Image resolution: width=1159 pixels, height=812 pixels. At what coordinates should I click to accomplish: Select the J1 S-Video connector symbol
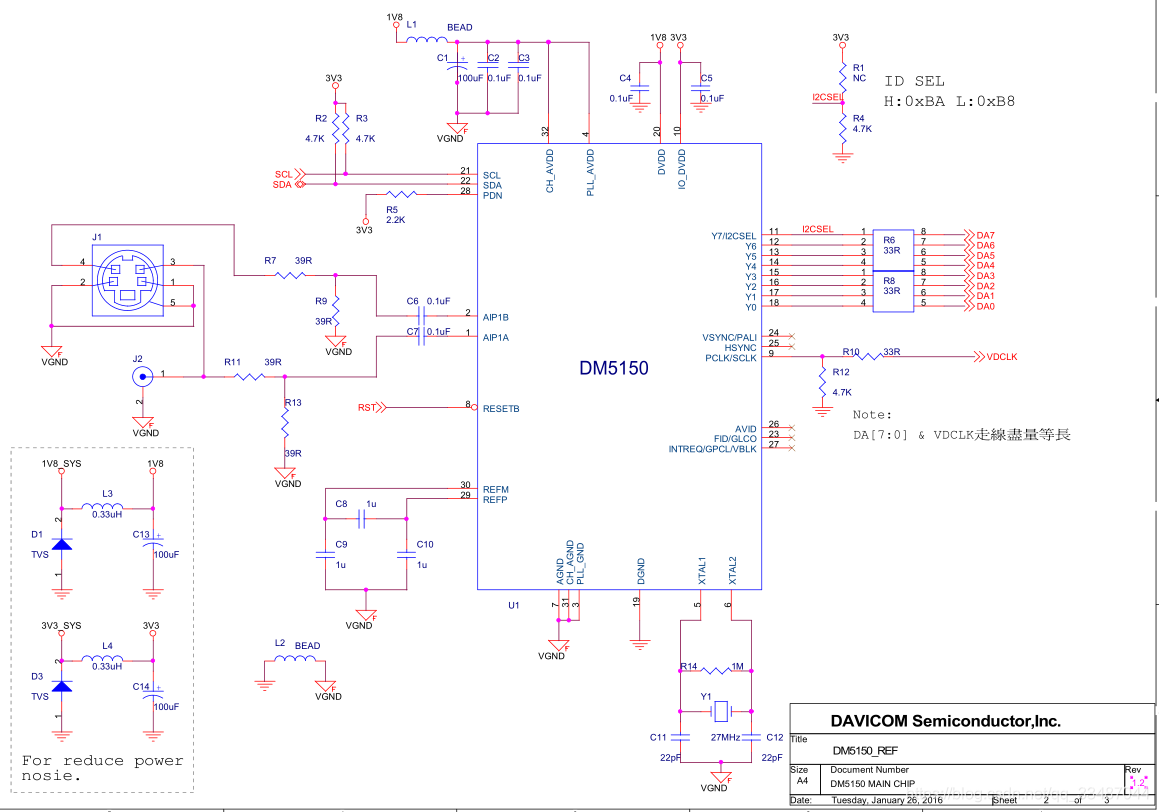coord(128,281)
